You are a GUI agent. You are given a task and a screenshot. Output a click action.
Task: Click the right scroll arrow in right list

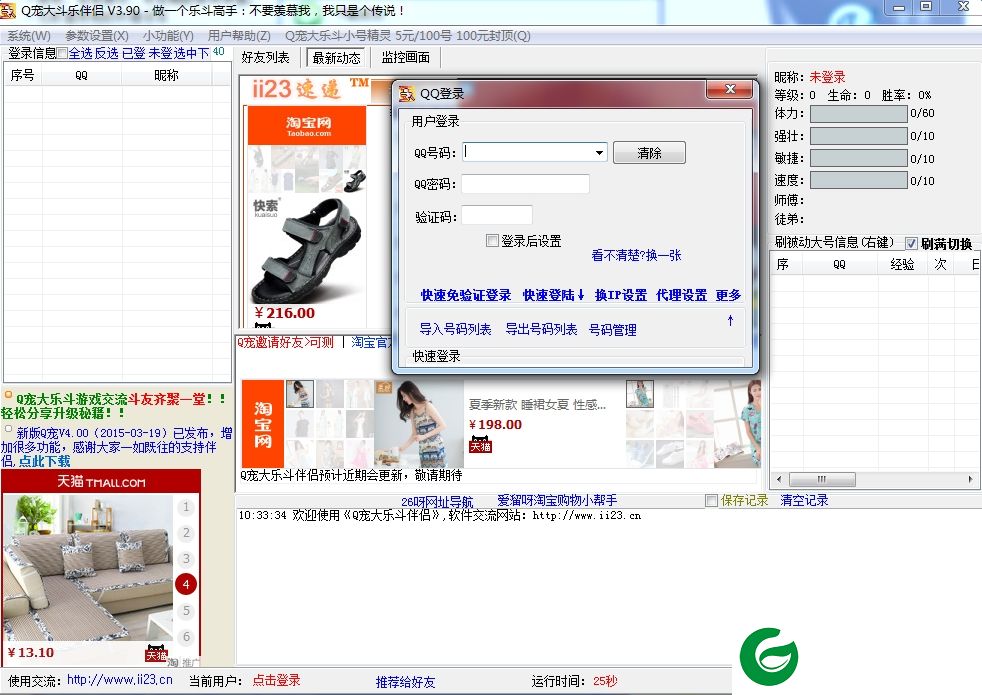970,480
